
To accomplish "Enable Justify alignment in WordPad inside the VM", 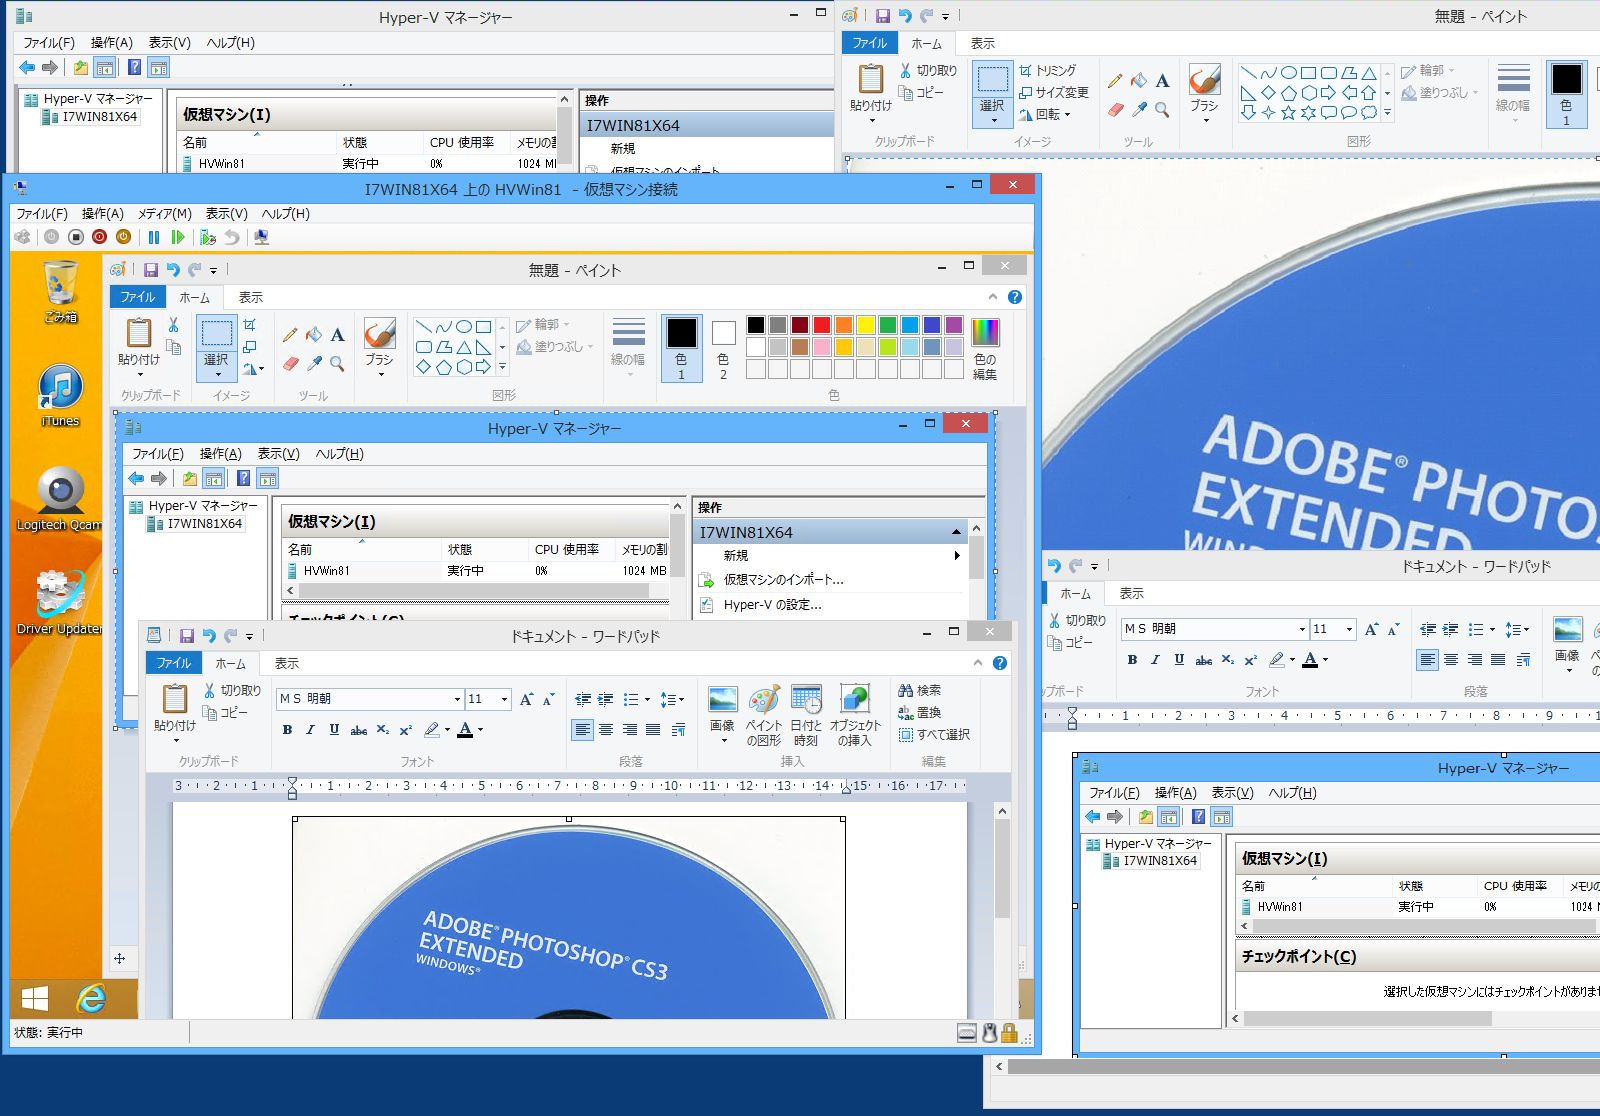I will click(x=653, y=730).
